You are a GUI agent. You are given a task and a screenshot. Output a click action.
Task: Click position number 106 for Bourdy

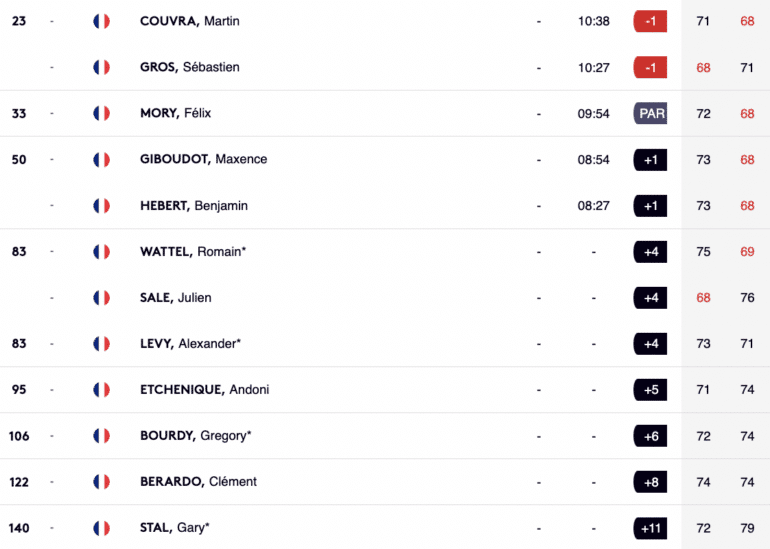coord(19,436)
